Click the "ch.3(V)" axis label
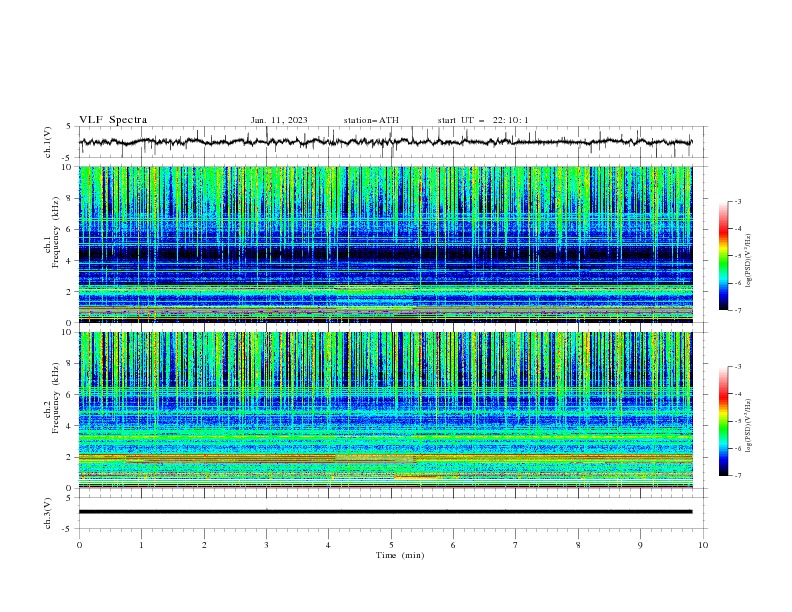This screenshot has width=792, height=612. tap(48, 513)
